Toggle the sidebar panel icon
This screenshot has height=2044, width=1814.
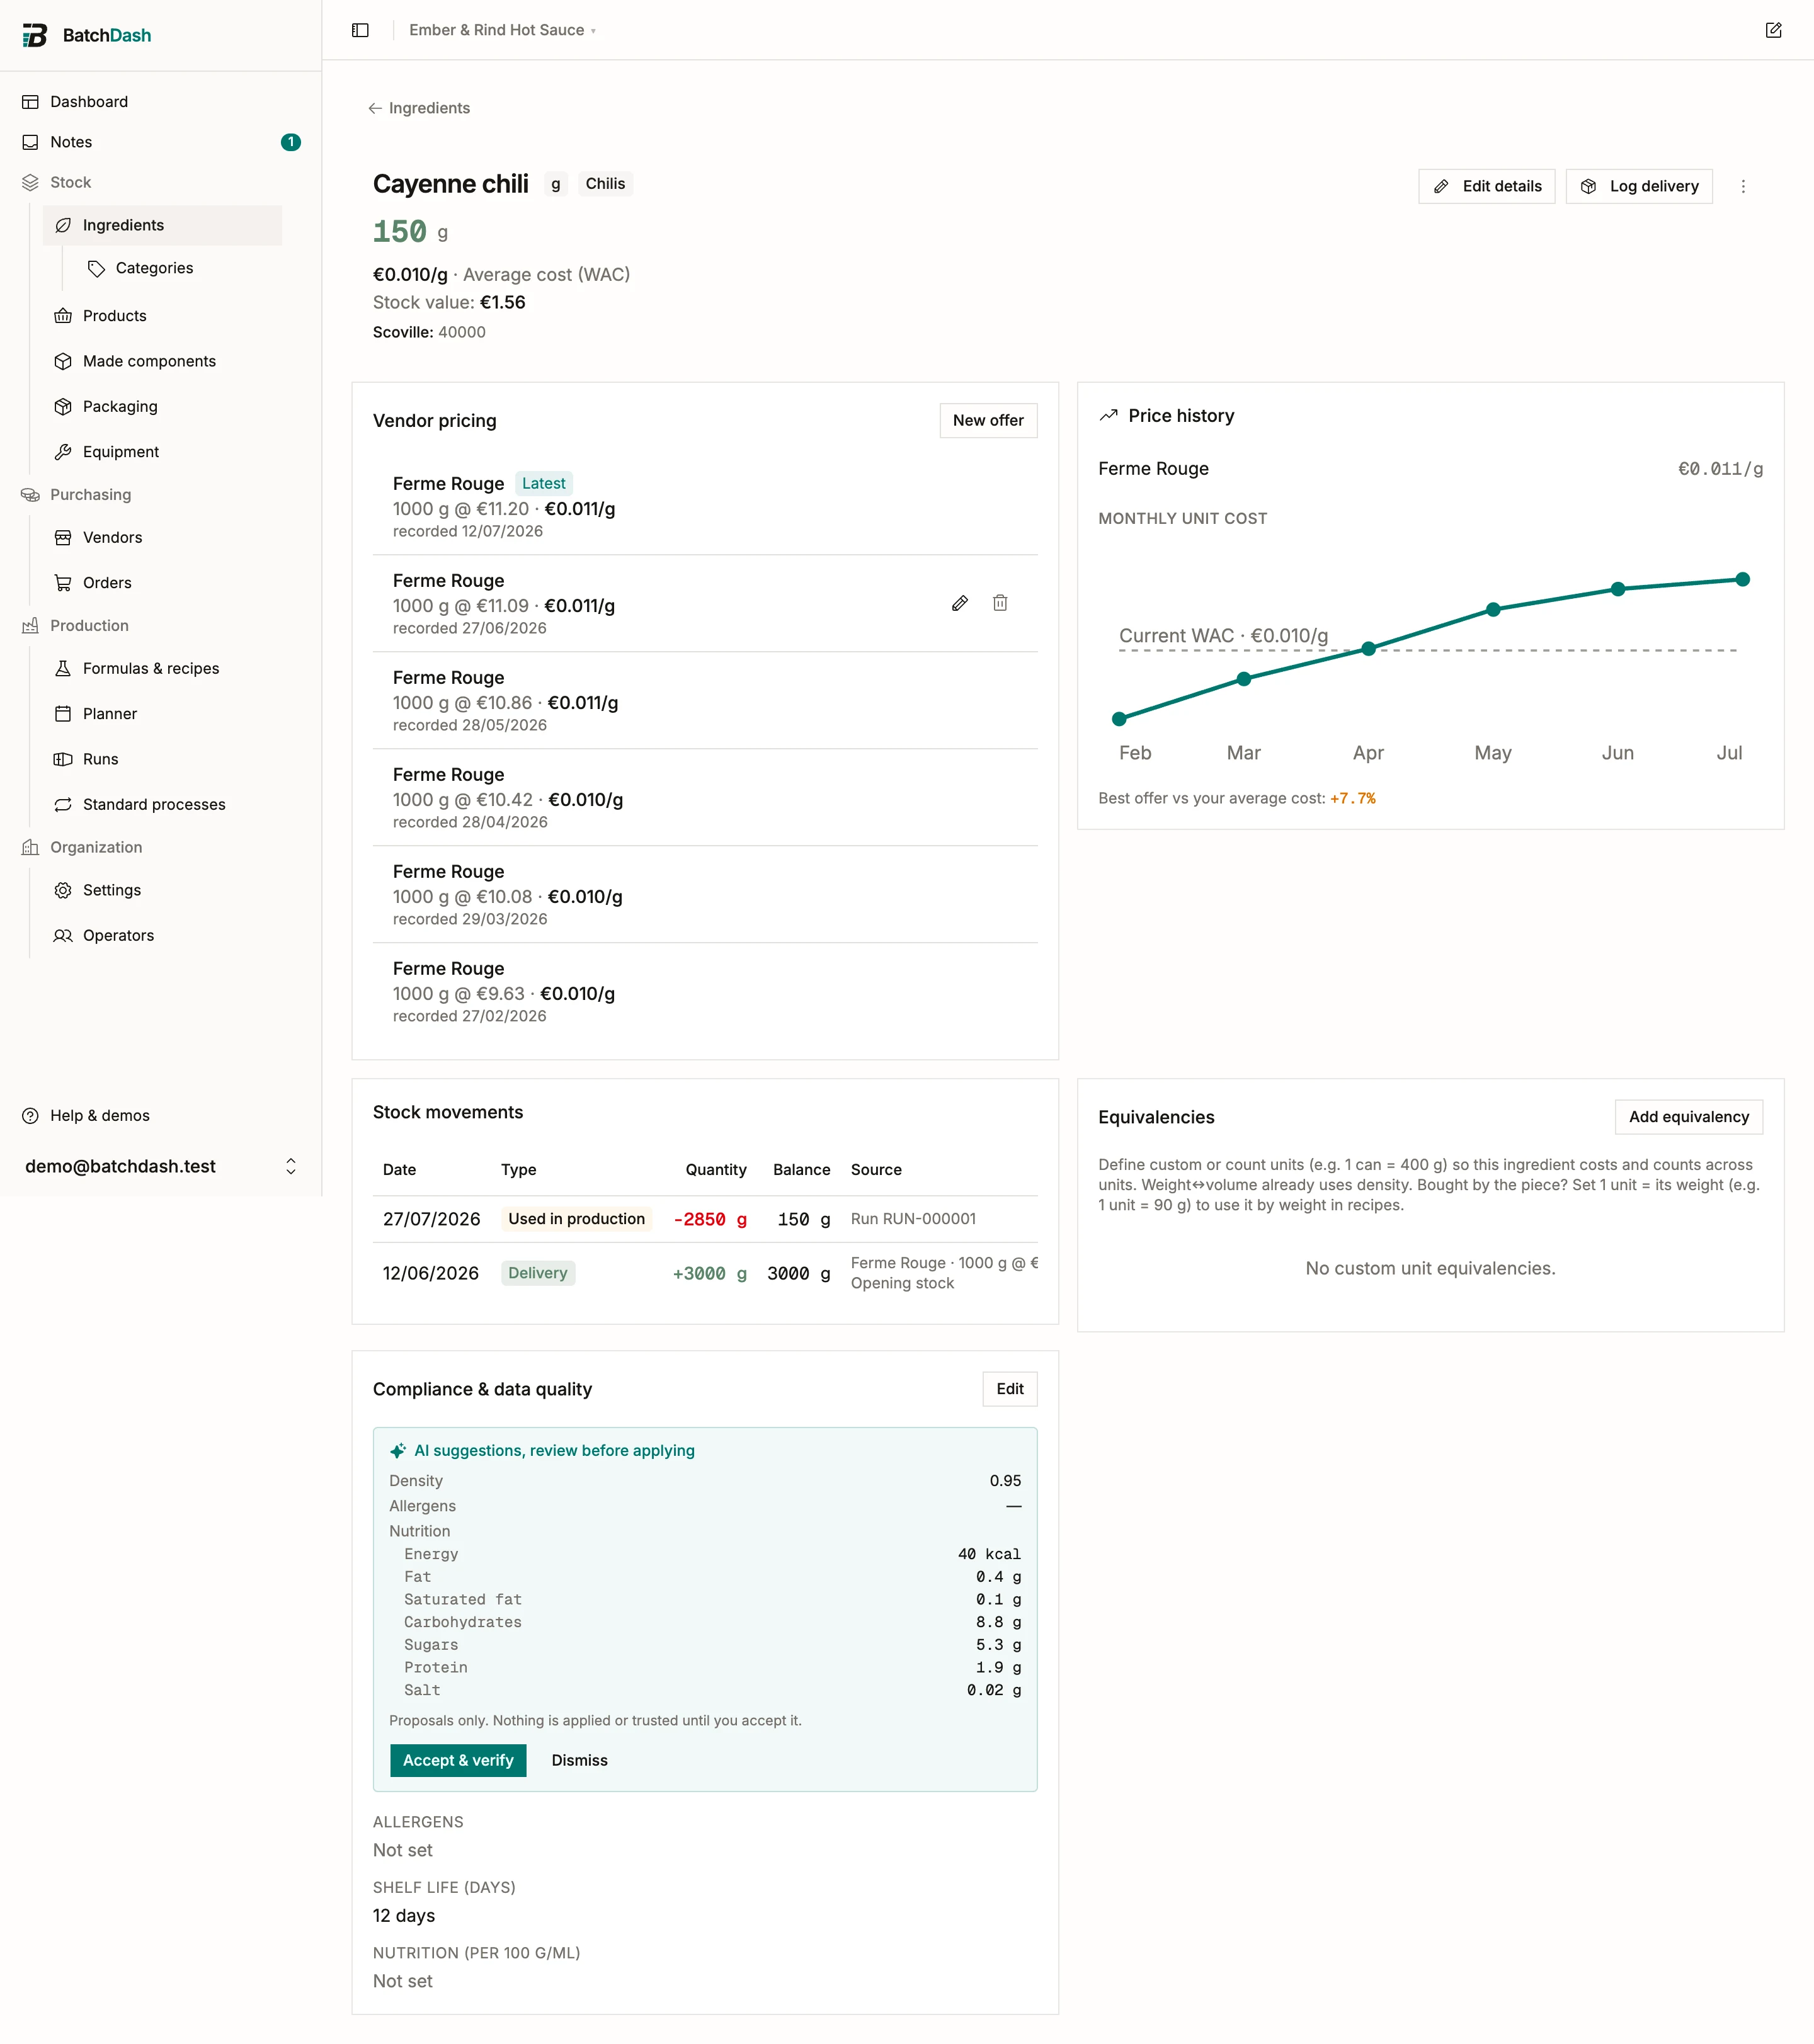pyautogui.click(x=361, y=30)
